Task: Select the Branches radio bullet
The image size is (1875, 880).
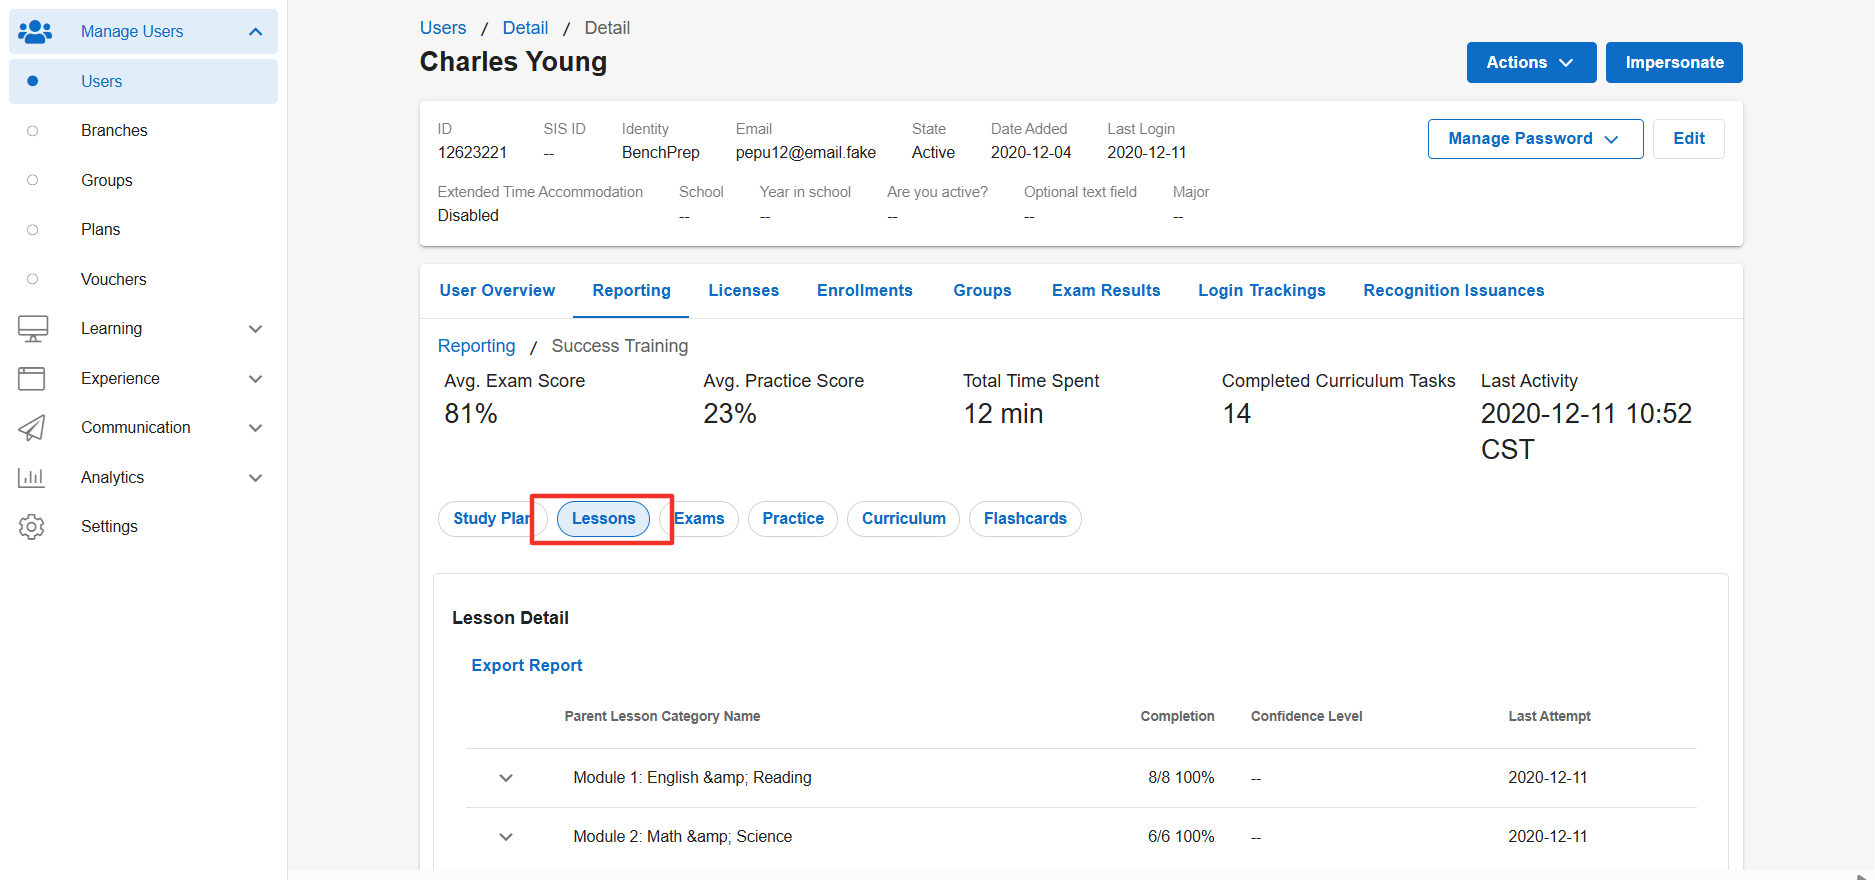Action: (x=33, y=131)
